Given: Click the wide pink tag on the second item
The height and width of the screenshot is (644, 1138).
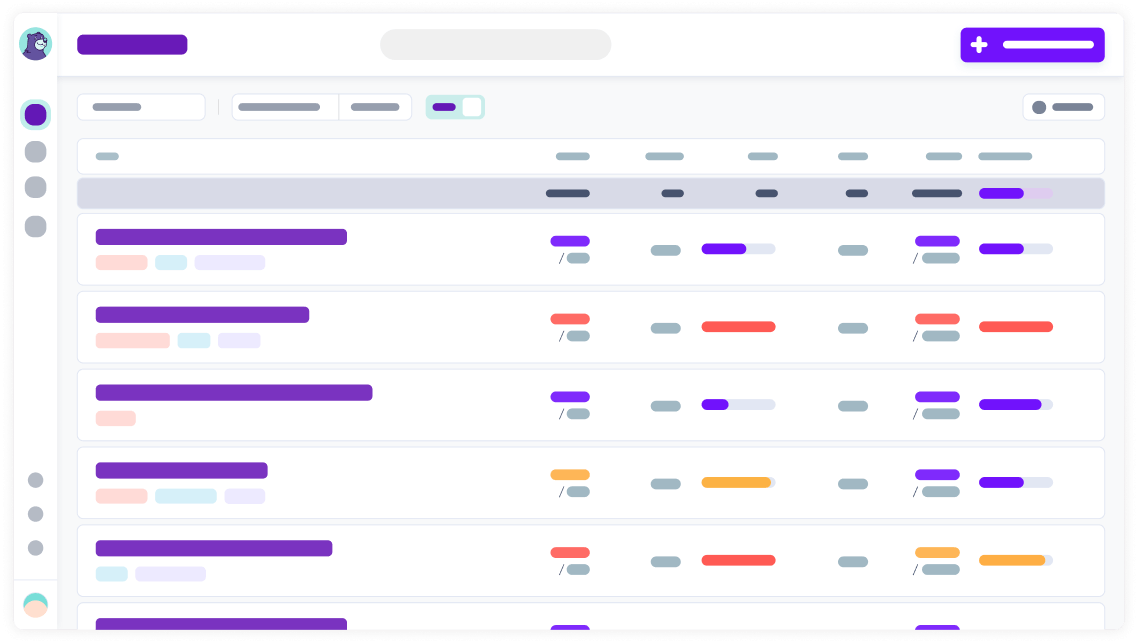Looking at the screenshot, I should [x=133, y=341].
